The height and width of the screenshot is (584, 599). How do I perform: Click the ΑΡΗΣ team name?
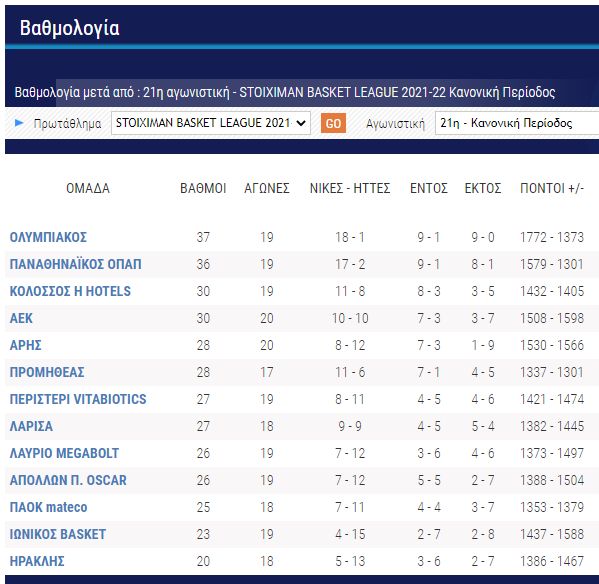point(25,345)
